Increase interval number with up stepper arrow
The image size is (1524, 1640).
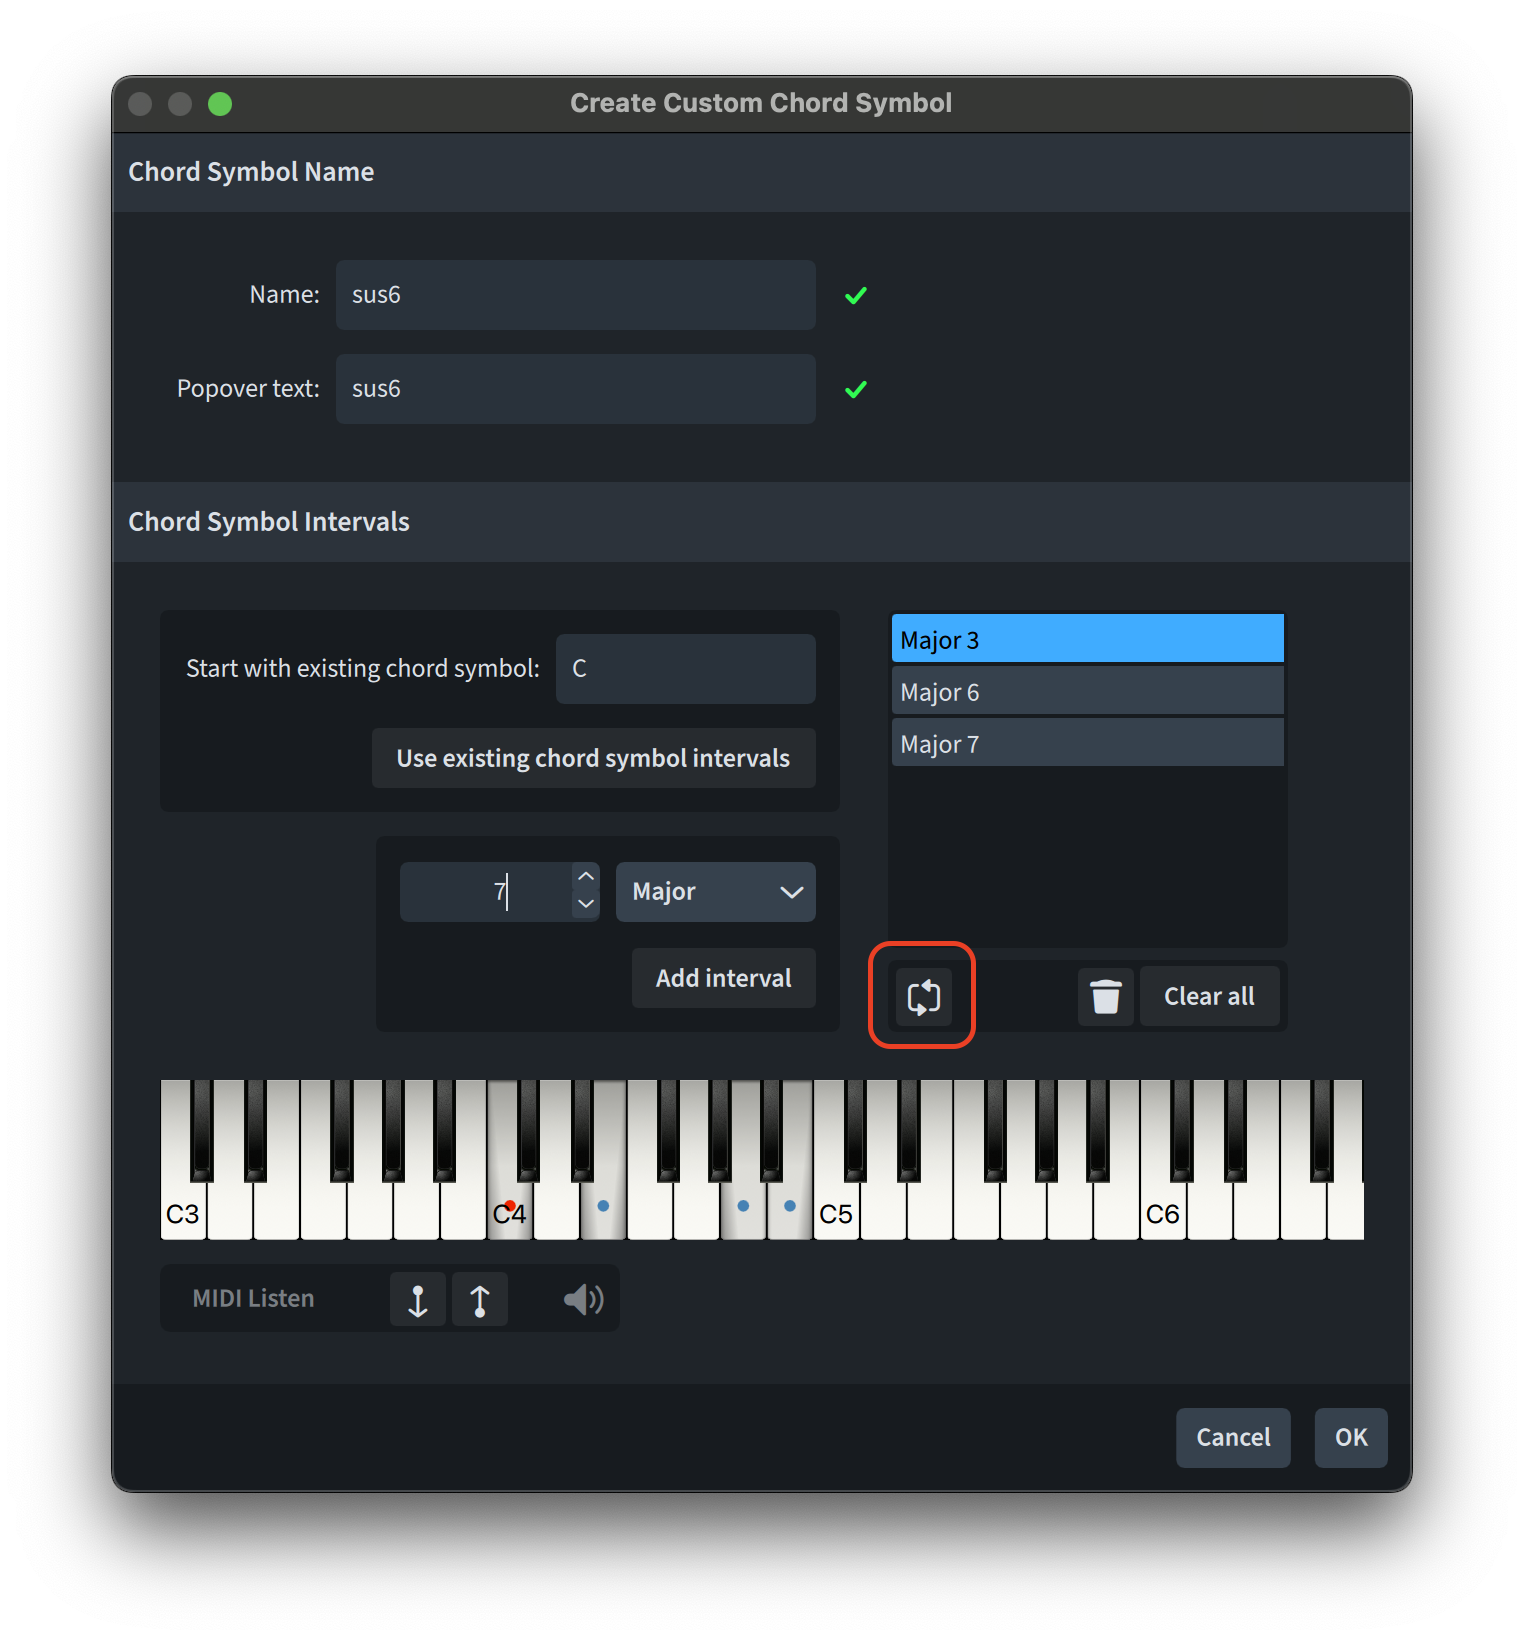(586, 877)
